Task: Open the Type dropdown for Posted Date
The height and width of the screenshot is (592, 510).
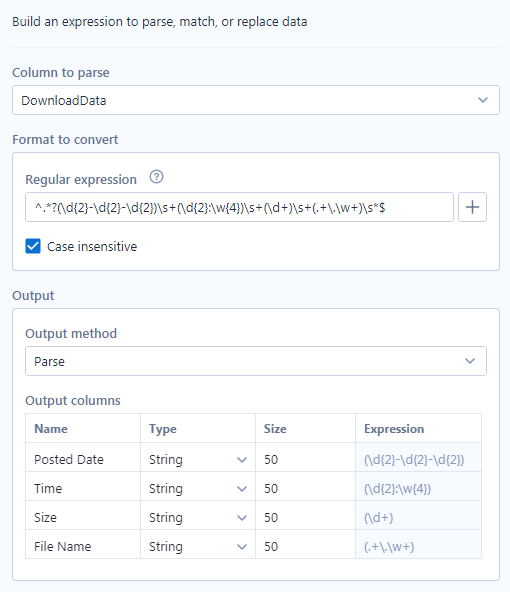Action: (x=198, y=459)
